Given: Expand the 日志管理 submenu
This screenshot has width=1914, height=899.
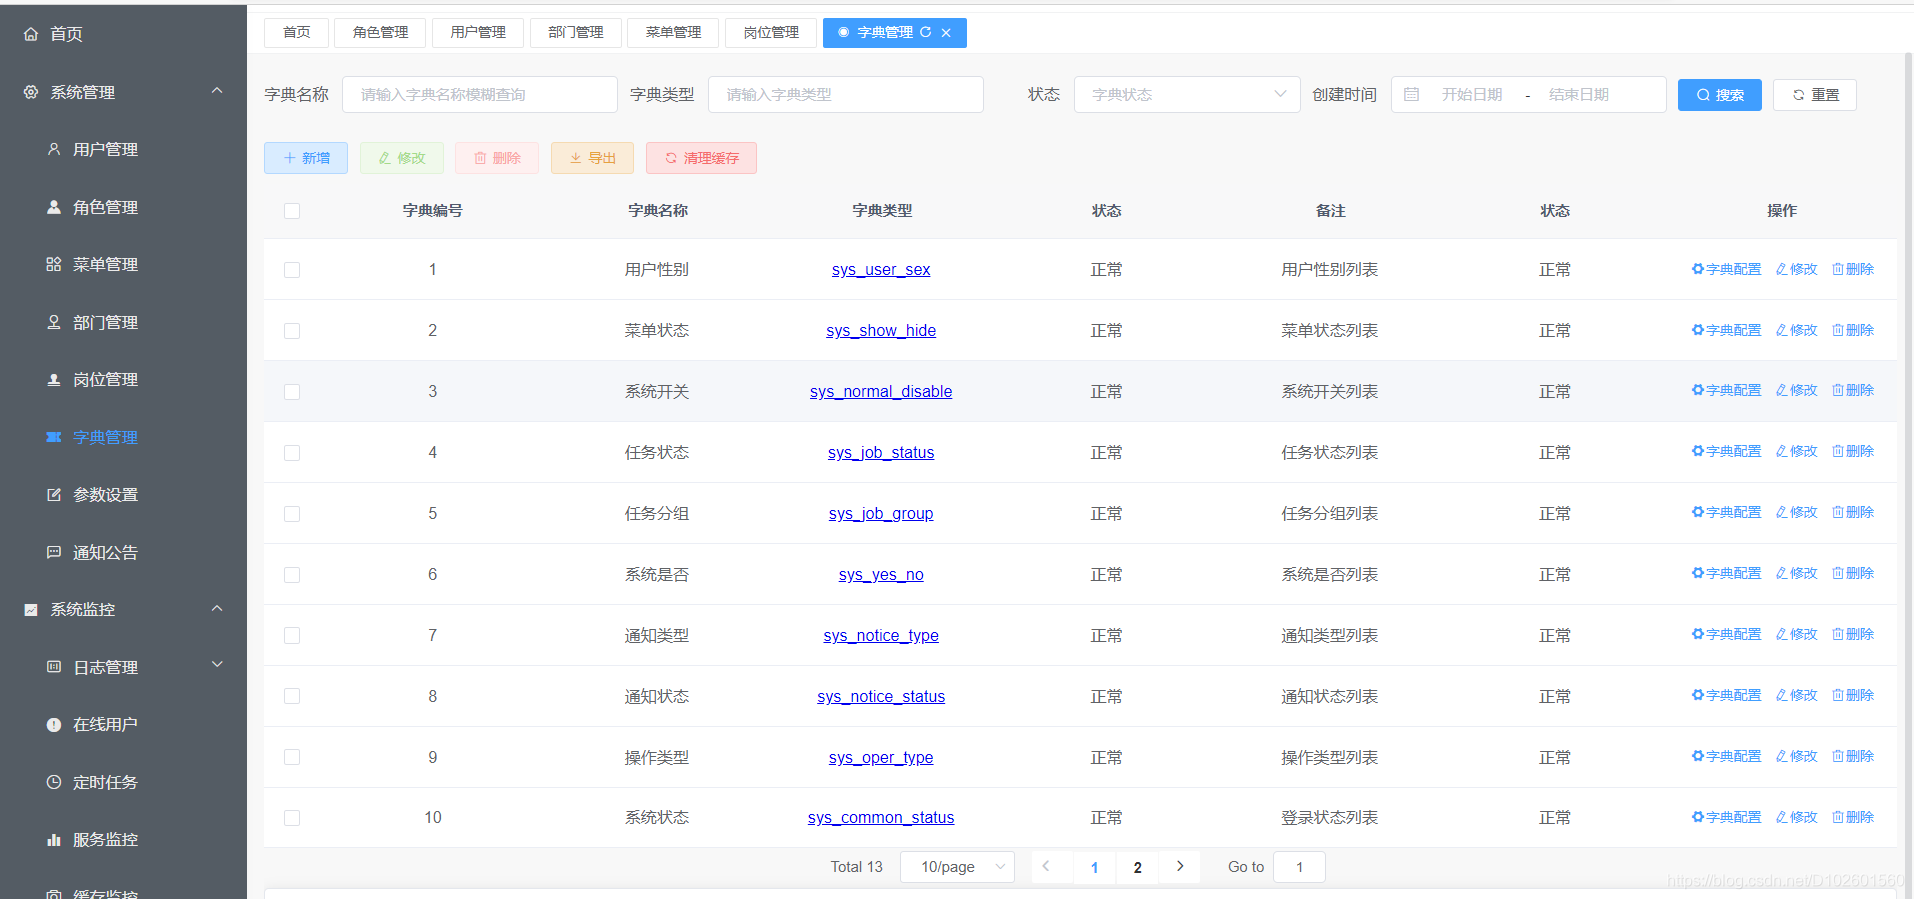Looking at the screenshot, I should 217,665.
